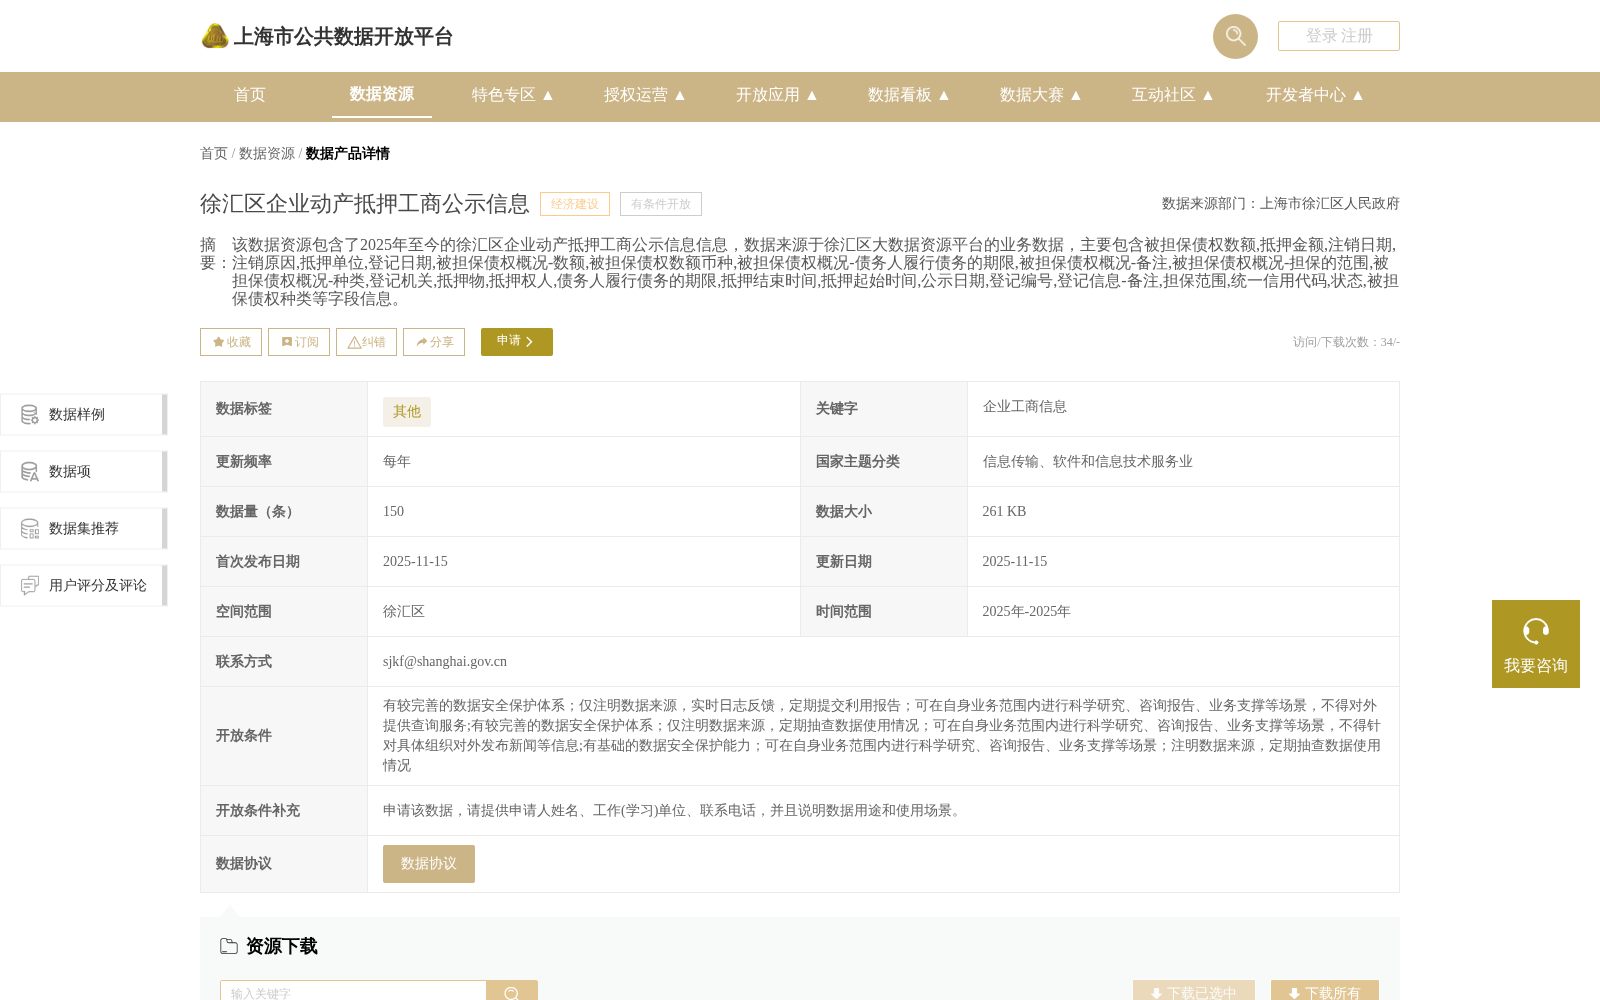Expand the 数据大赛 menu
The height and width of the screenshot is (1000, 1600).
point(1041,95)
